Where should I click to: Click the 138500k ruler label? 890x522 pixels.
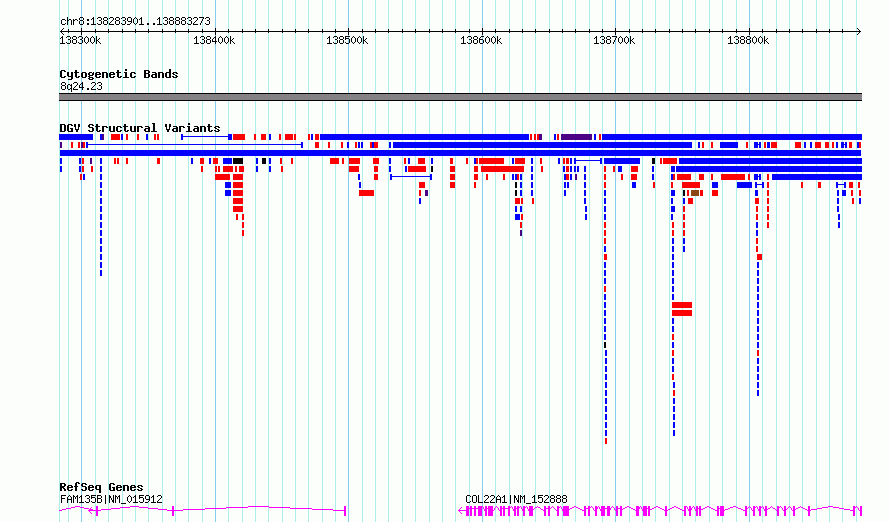click(x=347, y=40)
